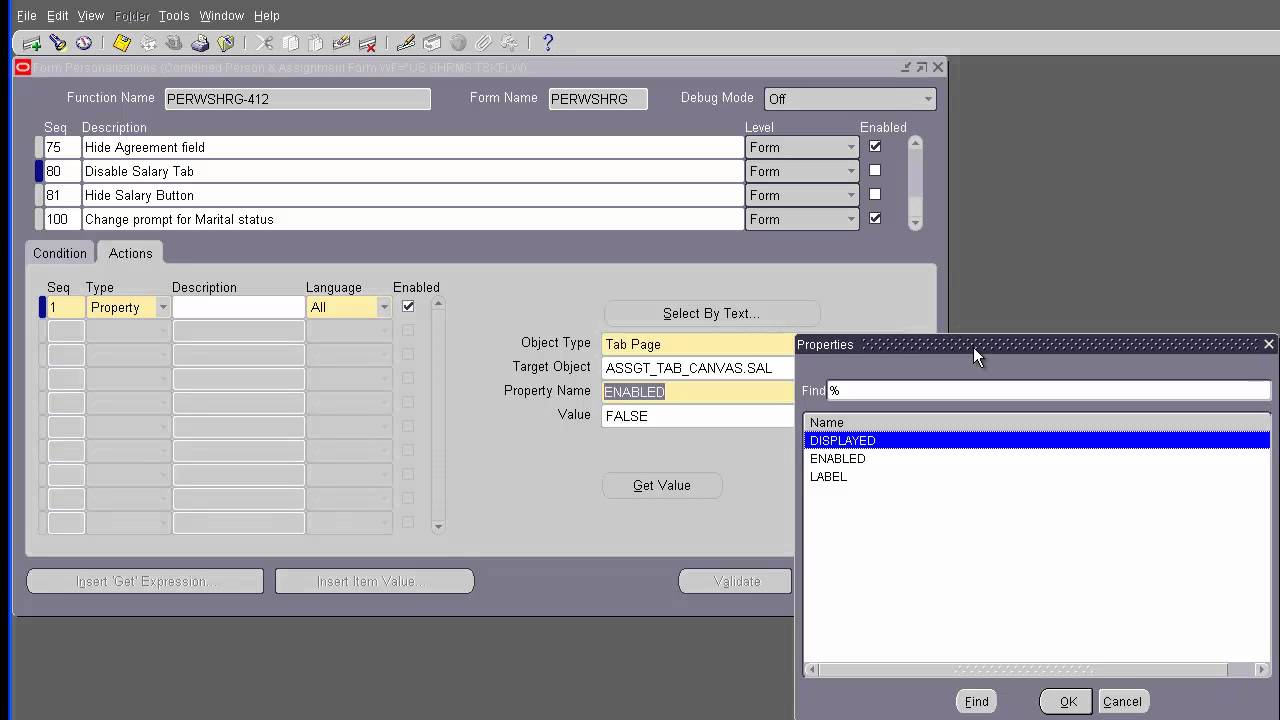Click the Select By Text button
The width and height of the screenshot is (1280, 720).
pyautogui.click(x=712, y=313)
